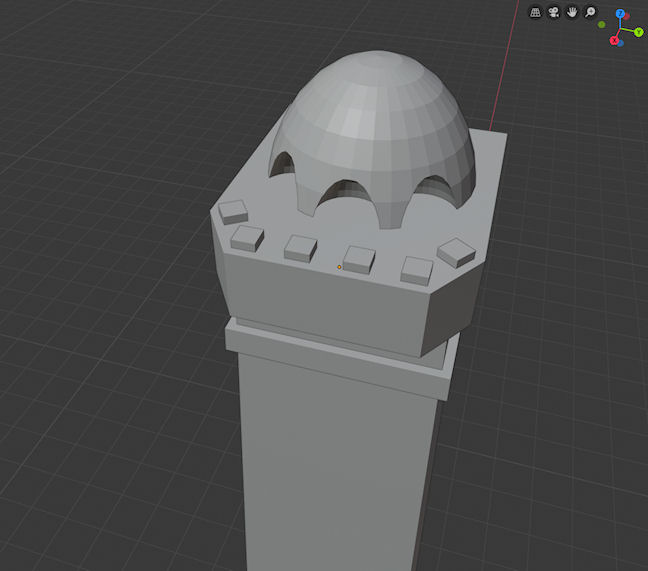Click the zoom magnifier icon
Viewport: 648px width, 571px height.
click(591, 12)
